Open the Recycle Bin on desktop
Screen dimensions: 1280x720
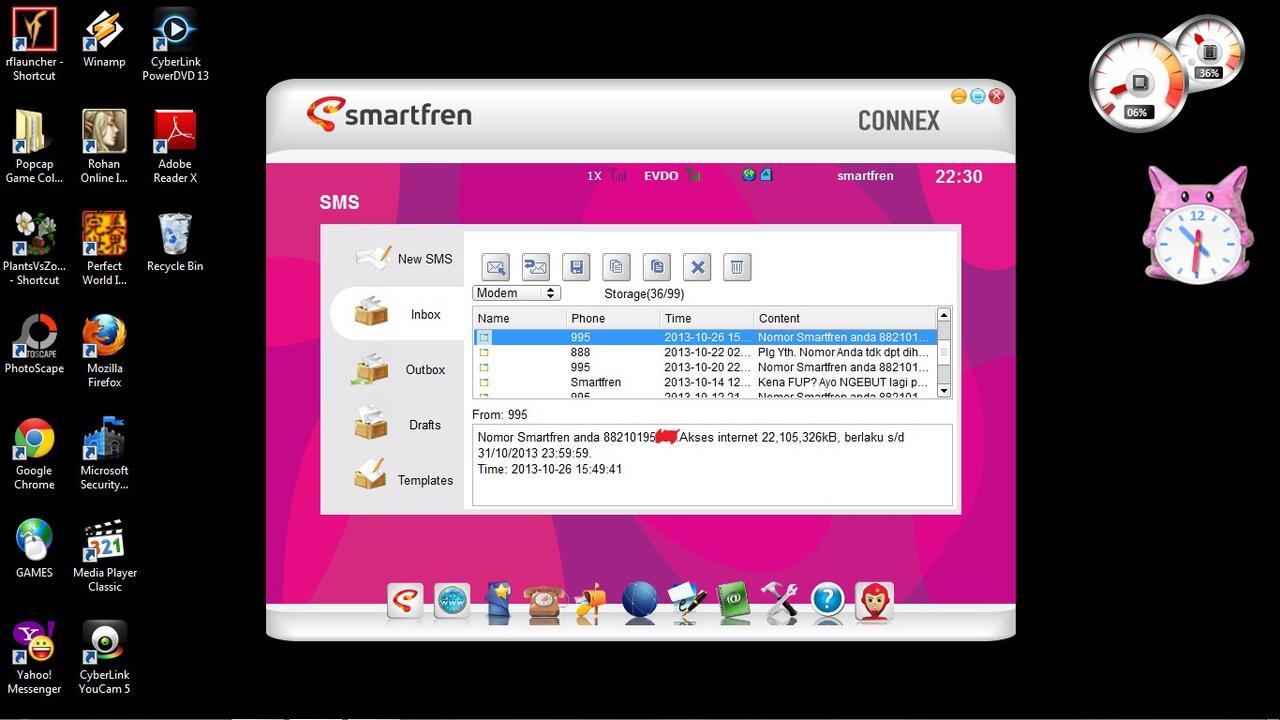pyautogui.click(x=174, y=242)
